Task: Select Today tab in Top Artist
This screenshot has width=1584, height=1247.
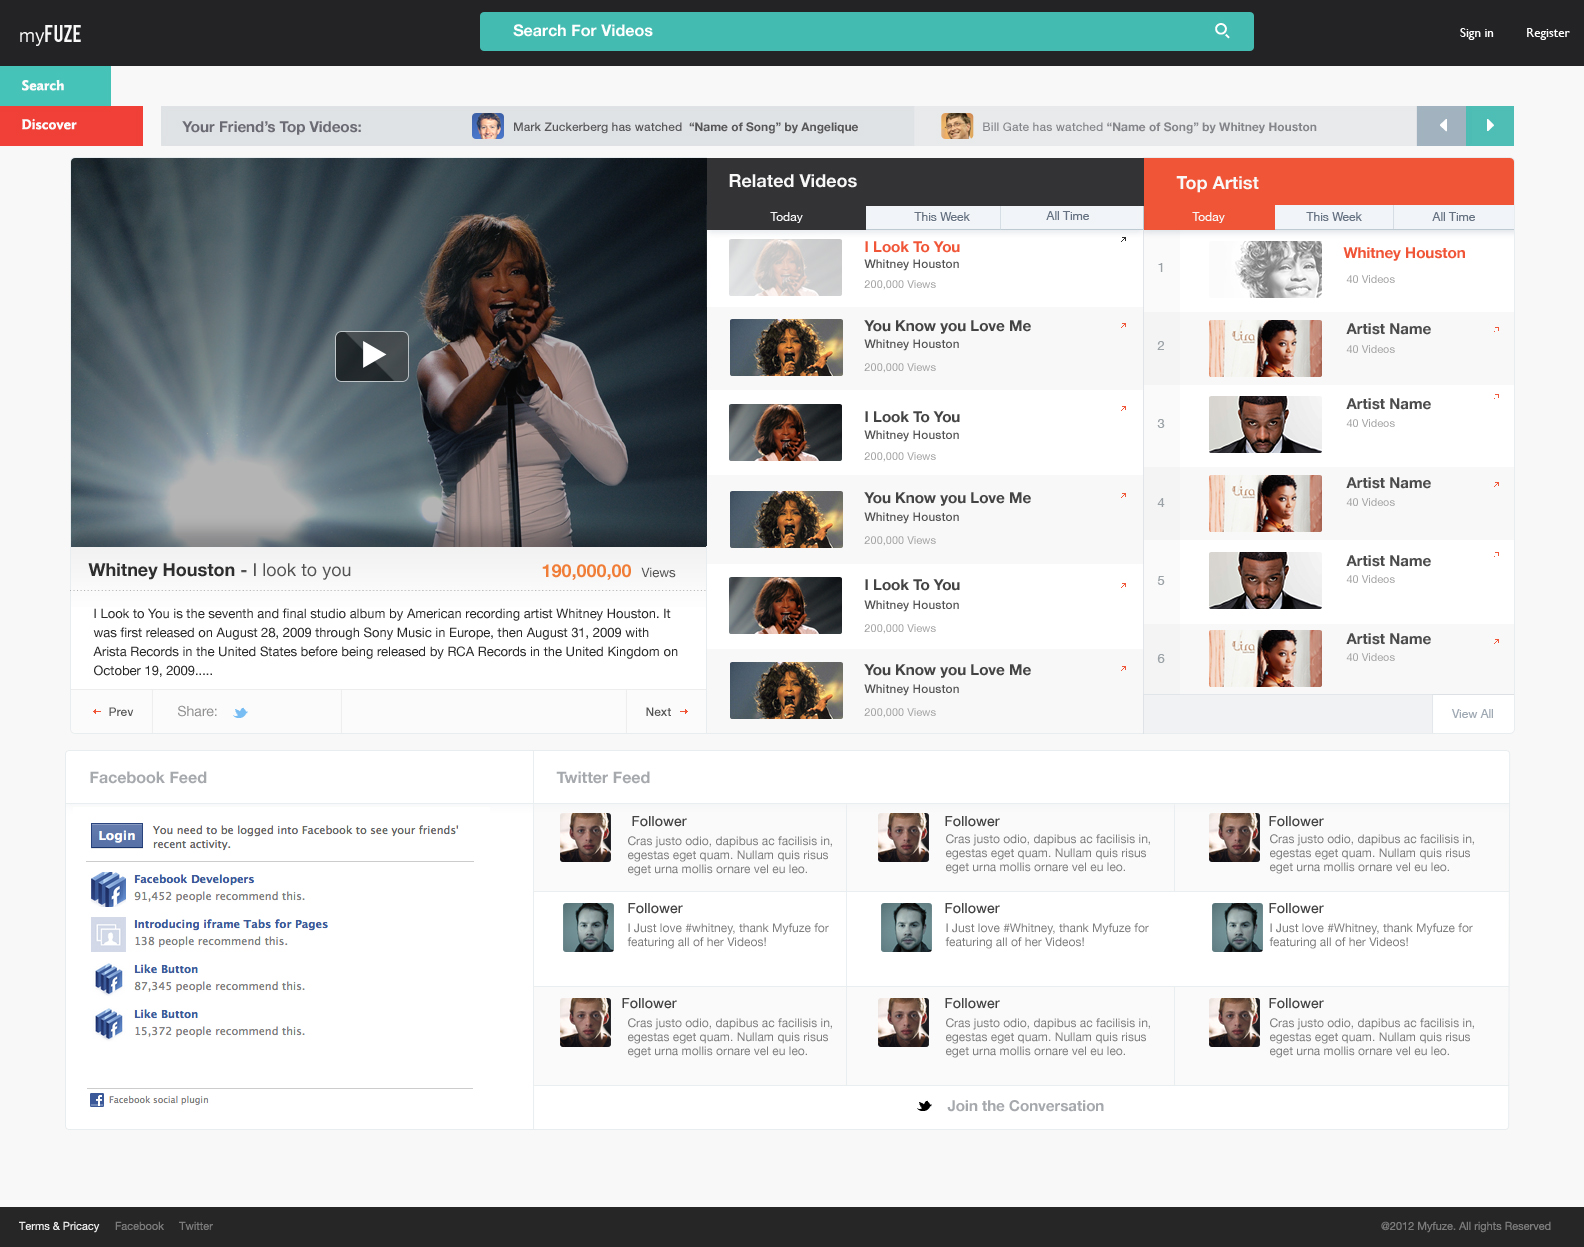Action: click(x=1208, y=217)
